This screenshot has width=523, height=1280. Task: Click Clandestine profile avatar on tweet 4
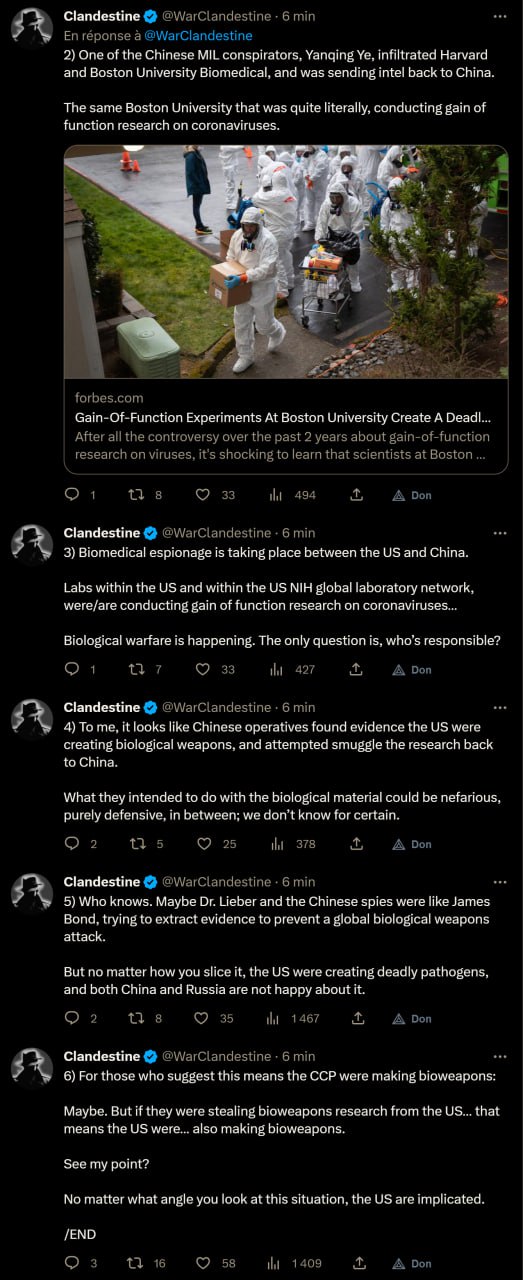click(x=32, y=719)
